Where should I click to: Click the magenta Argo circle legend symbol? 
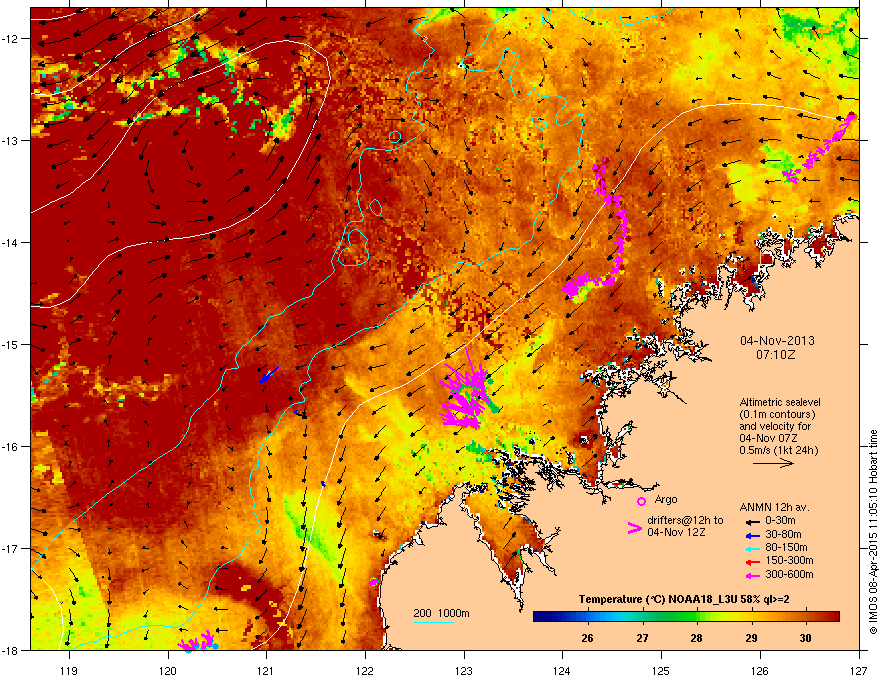(641, 501)
